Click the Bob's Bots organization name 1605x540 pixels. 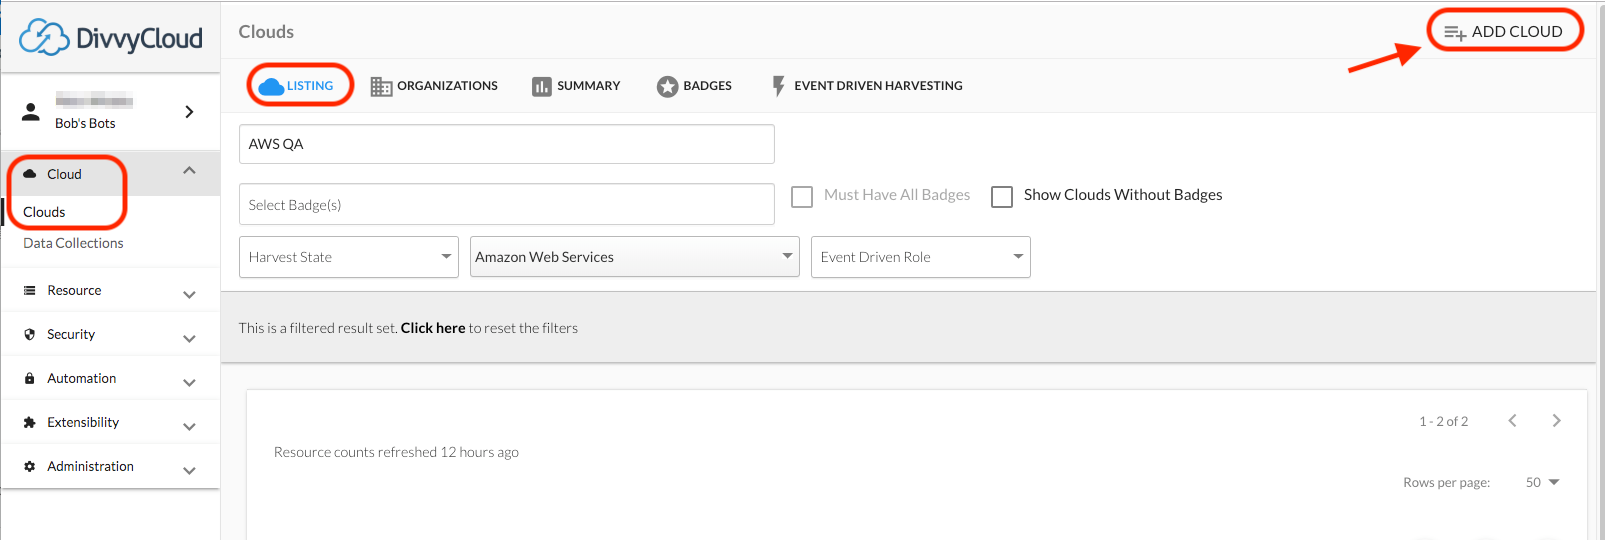point(85,123)
